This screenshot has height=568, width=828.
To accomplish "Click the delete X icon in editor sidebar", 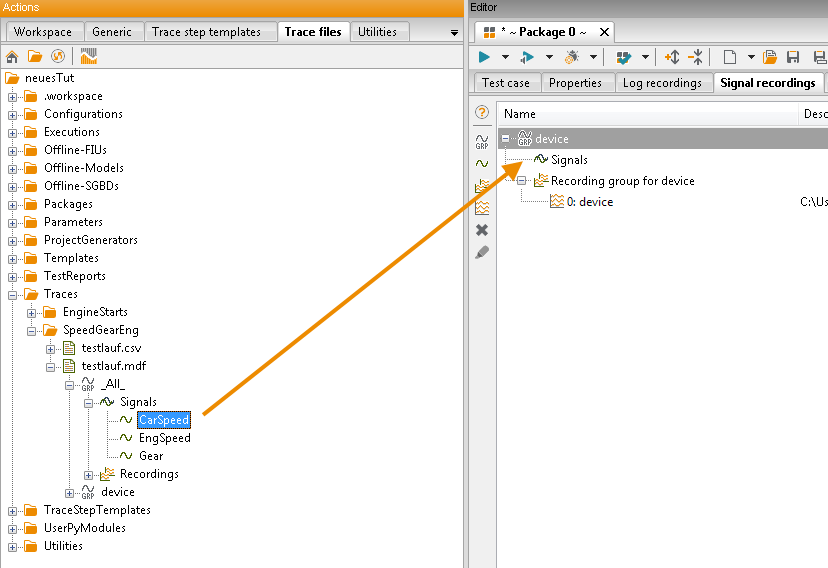I will 482,230.
